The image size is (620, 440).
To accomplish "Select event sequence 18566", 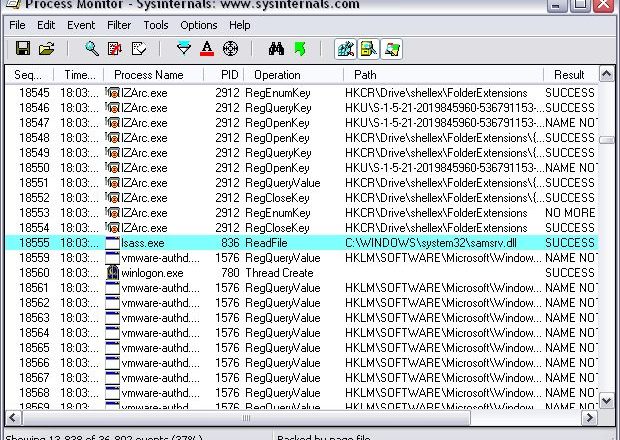I will [x=34, y=363].
